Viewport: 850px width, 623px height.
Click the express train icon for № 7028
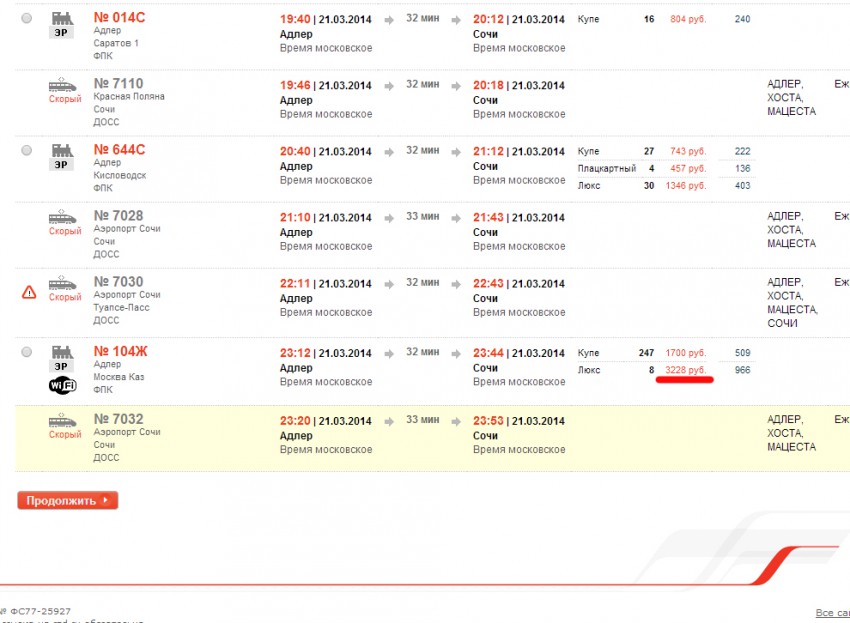click(64, 217)
